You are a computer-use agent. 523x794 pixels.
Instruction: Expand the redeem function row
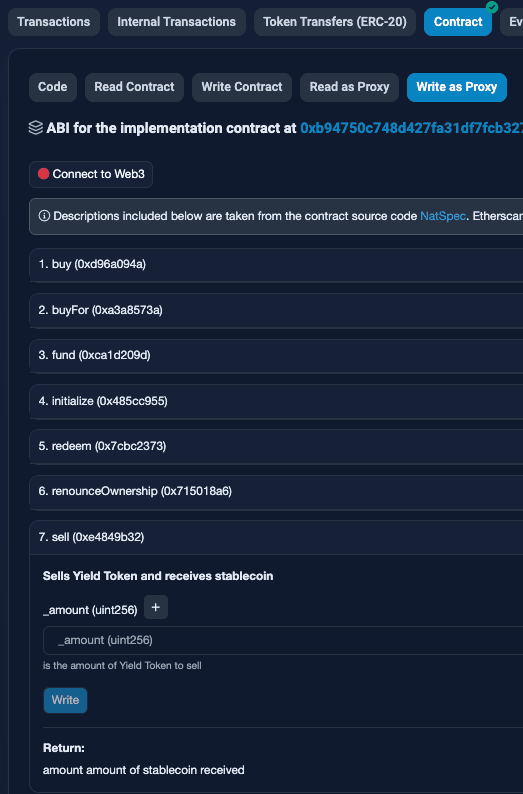[276, 446]
